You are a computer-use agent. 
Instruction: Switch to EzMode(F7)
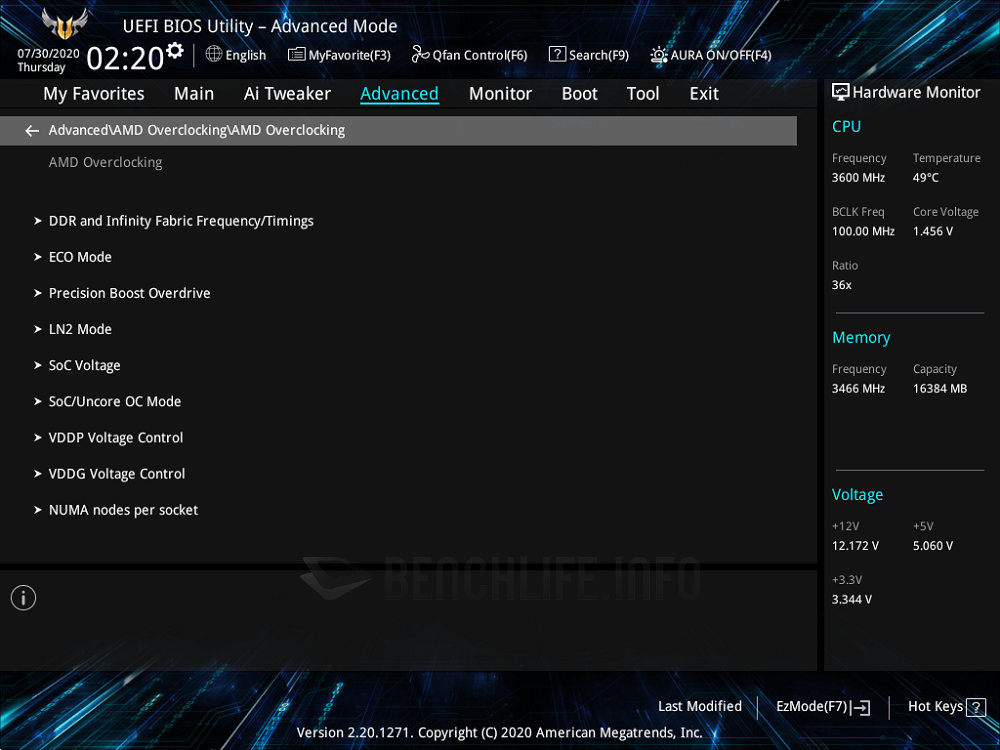(x=822, y=707)
